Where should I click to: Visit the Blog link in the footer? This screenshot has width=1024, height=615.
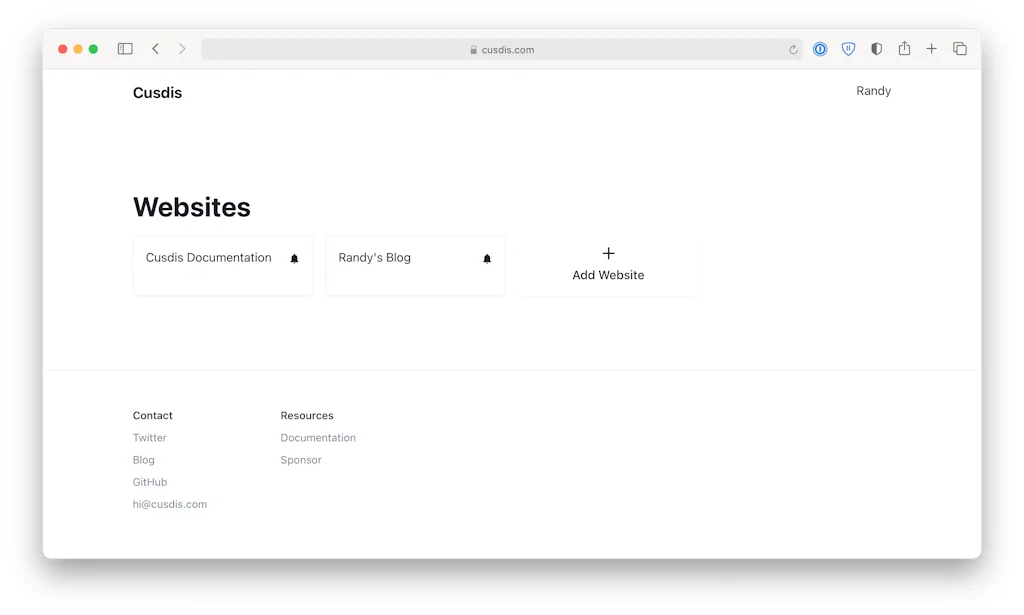point(143,459)
